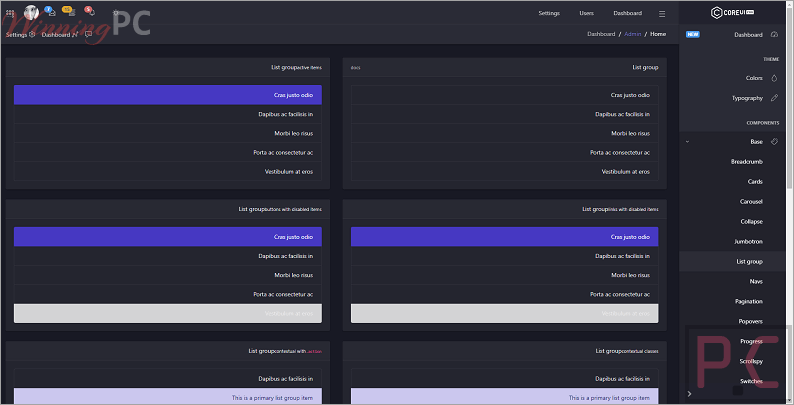794x405 pixels.
Task: Click the gear icon beside subheader Settings
Action: point(32,34)
